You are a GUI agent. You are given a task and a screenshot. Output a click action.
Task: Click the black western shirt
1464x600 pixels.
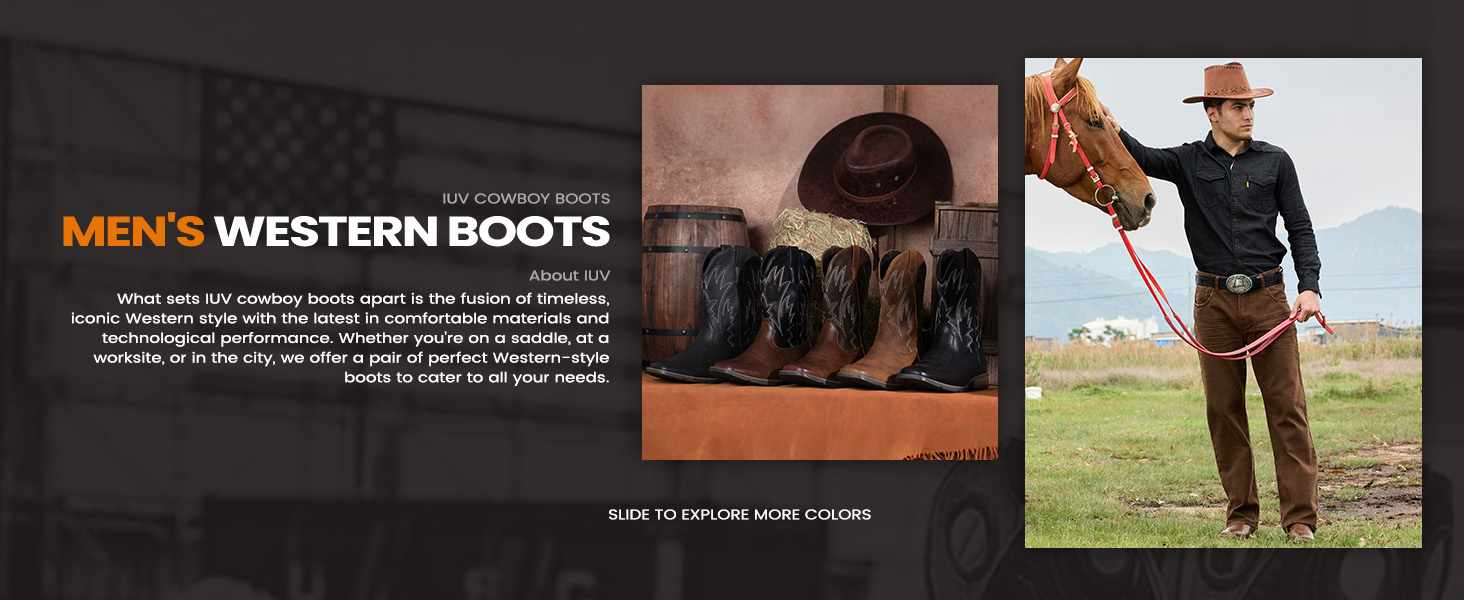[x=1235, y=208]
